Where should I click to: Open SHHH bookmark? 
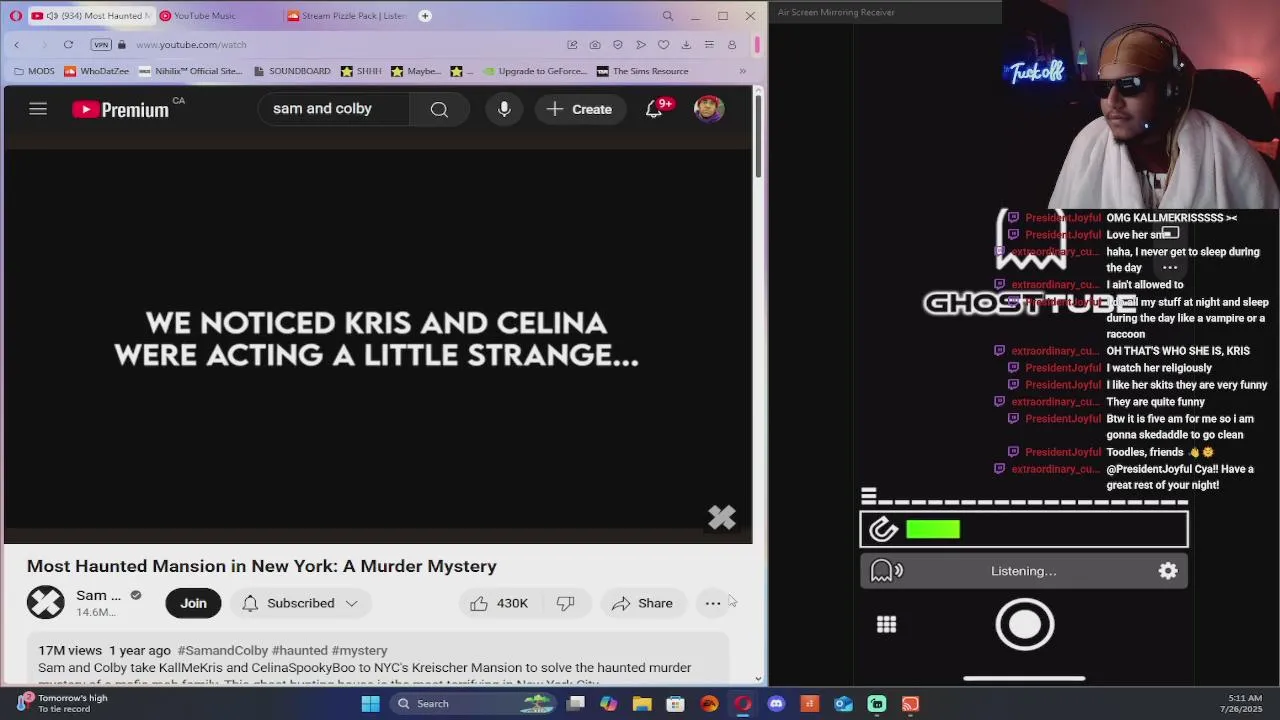pyautogui.click(x=361, y=71)
